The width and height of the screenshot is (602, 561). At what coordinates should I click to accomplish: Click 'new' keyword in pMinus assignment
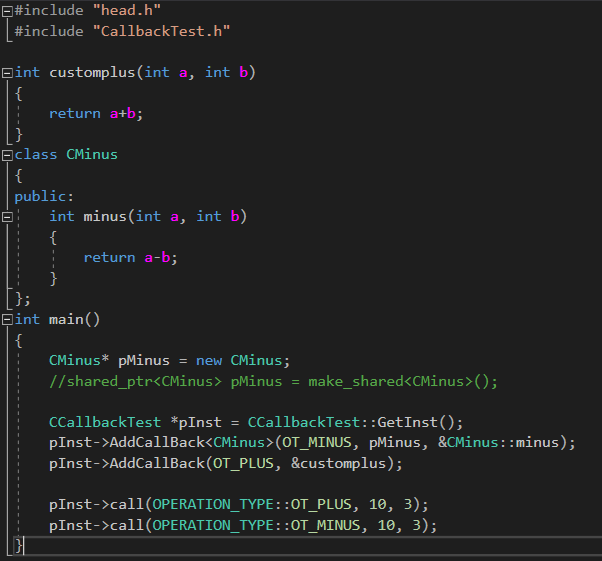coord(209,361)
